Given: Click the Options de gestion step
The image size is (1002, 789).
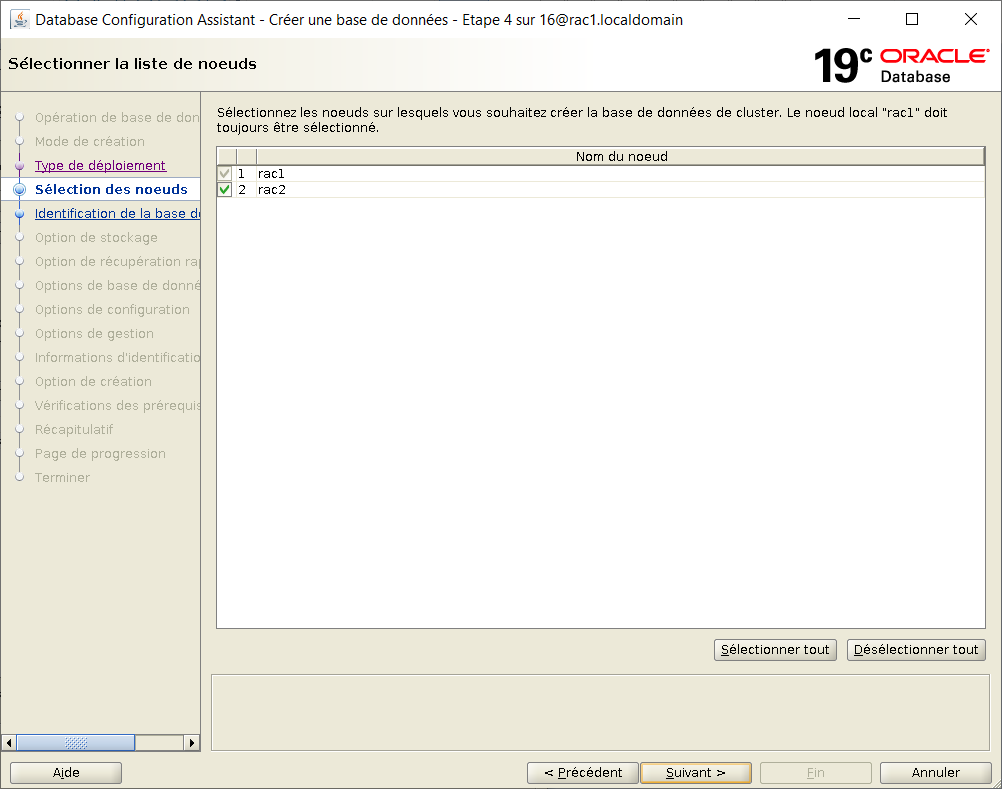Looking at the screenshot, I should point(94,333).
